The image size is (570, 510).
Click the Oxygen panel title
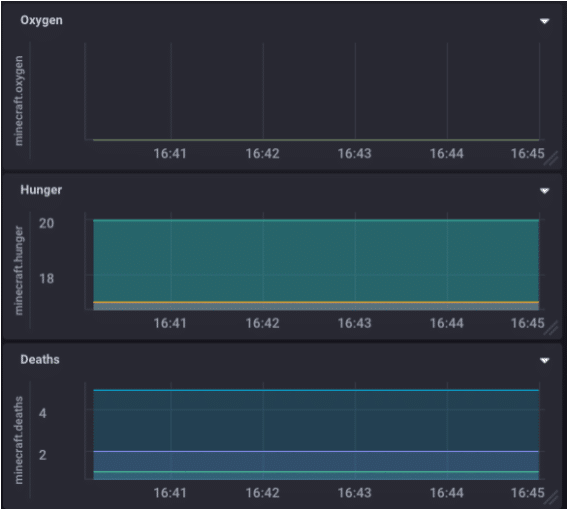click(x=41, y=20)
